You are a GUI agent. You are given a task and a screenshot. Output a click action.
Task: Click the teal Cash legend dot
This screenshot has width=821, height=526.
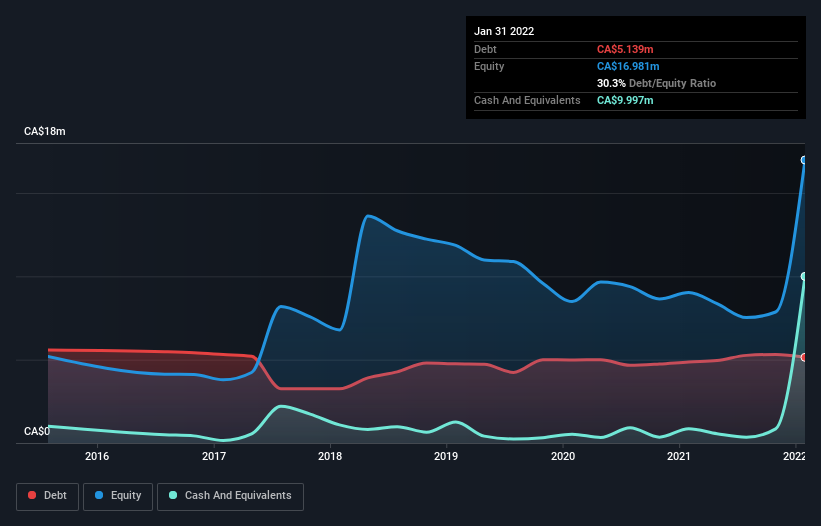pyautogui.click(x=173, y=495)
